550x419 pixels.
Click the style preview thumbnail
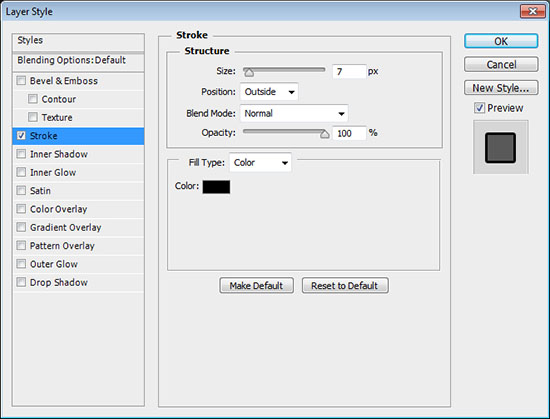(501, 148)
